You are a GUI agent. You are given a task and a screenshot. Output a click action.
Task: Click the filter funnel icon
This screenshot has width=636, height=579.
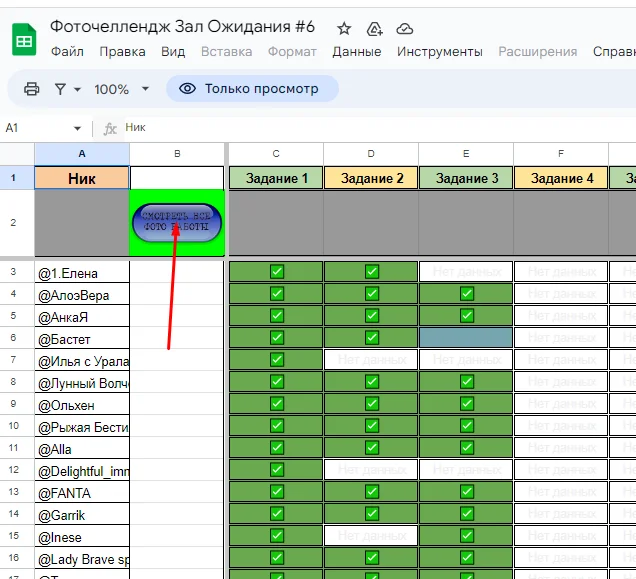(x=60, y=89)
